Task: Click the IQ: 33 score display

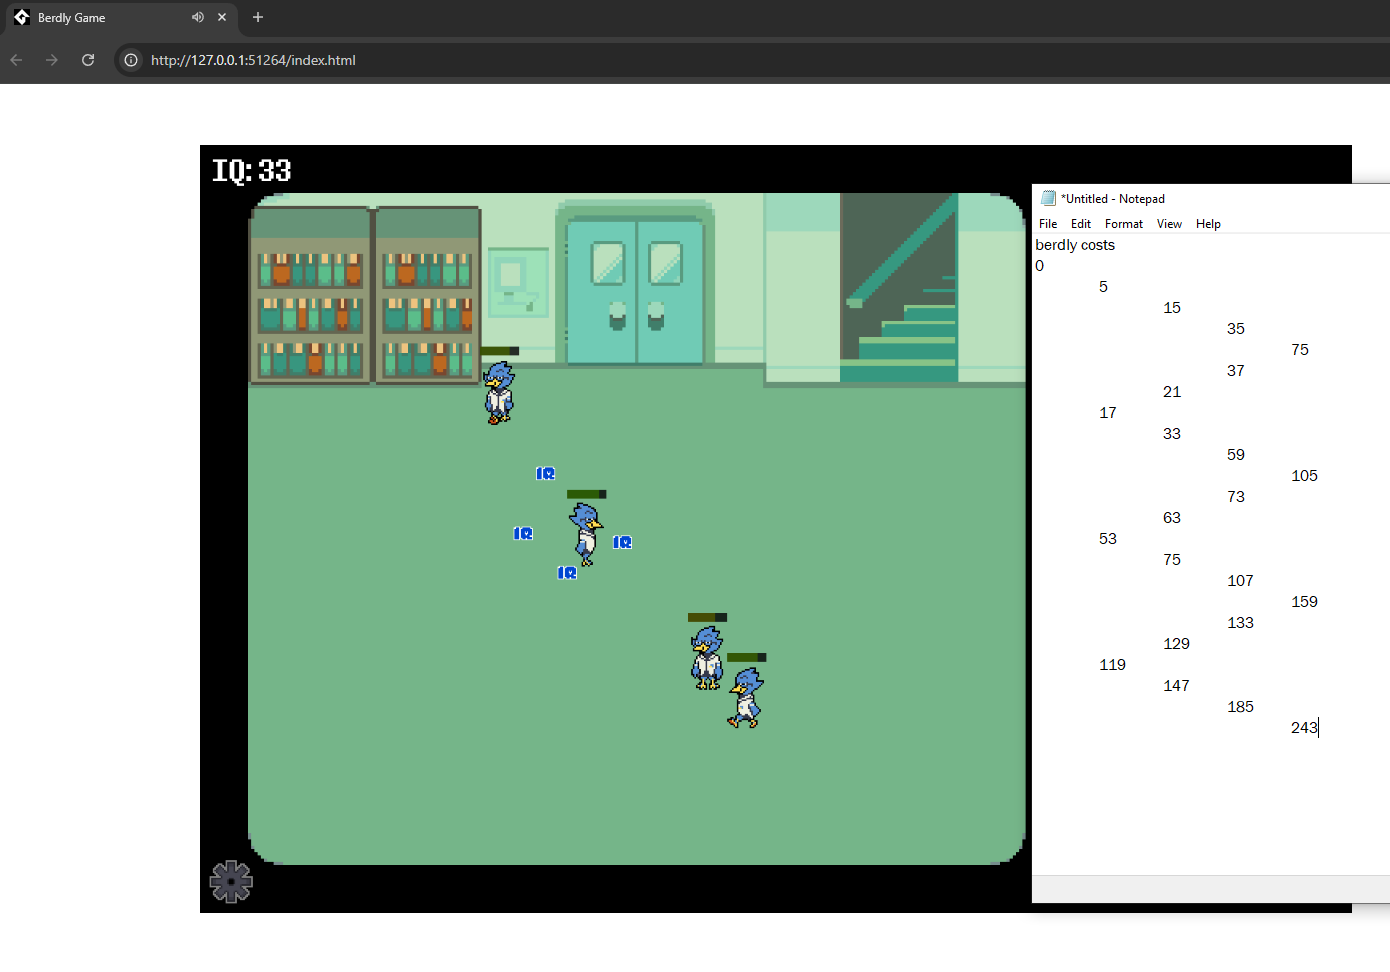Action: coord(252,170)
